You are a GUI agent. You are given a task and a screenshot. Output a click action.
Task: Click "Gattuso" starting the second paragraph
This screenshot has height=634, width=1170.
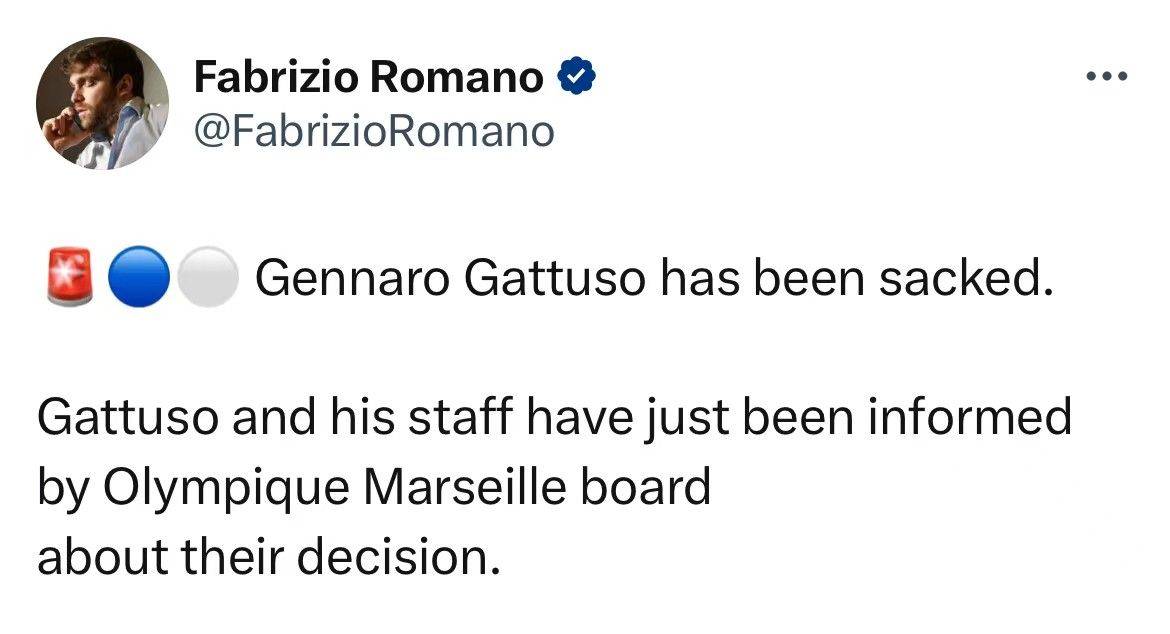pyautogui.click(x=119, y=418)
